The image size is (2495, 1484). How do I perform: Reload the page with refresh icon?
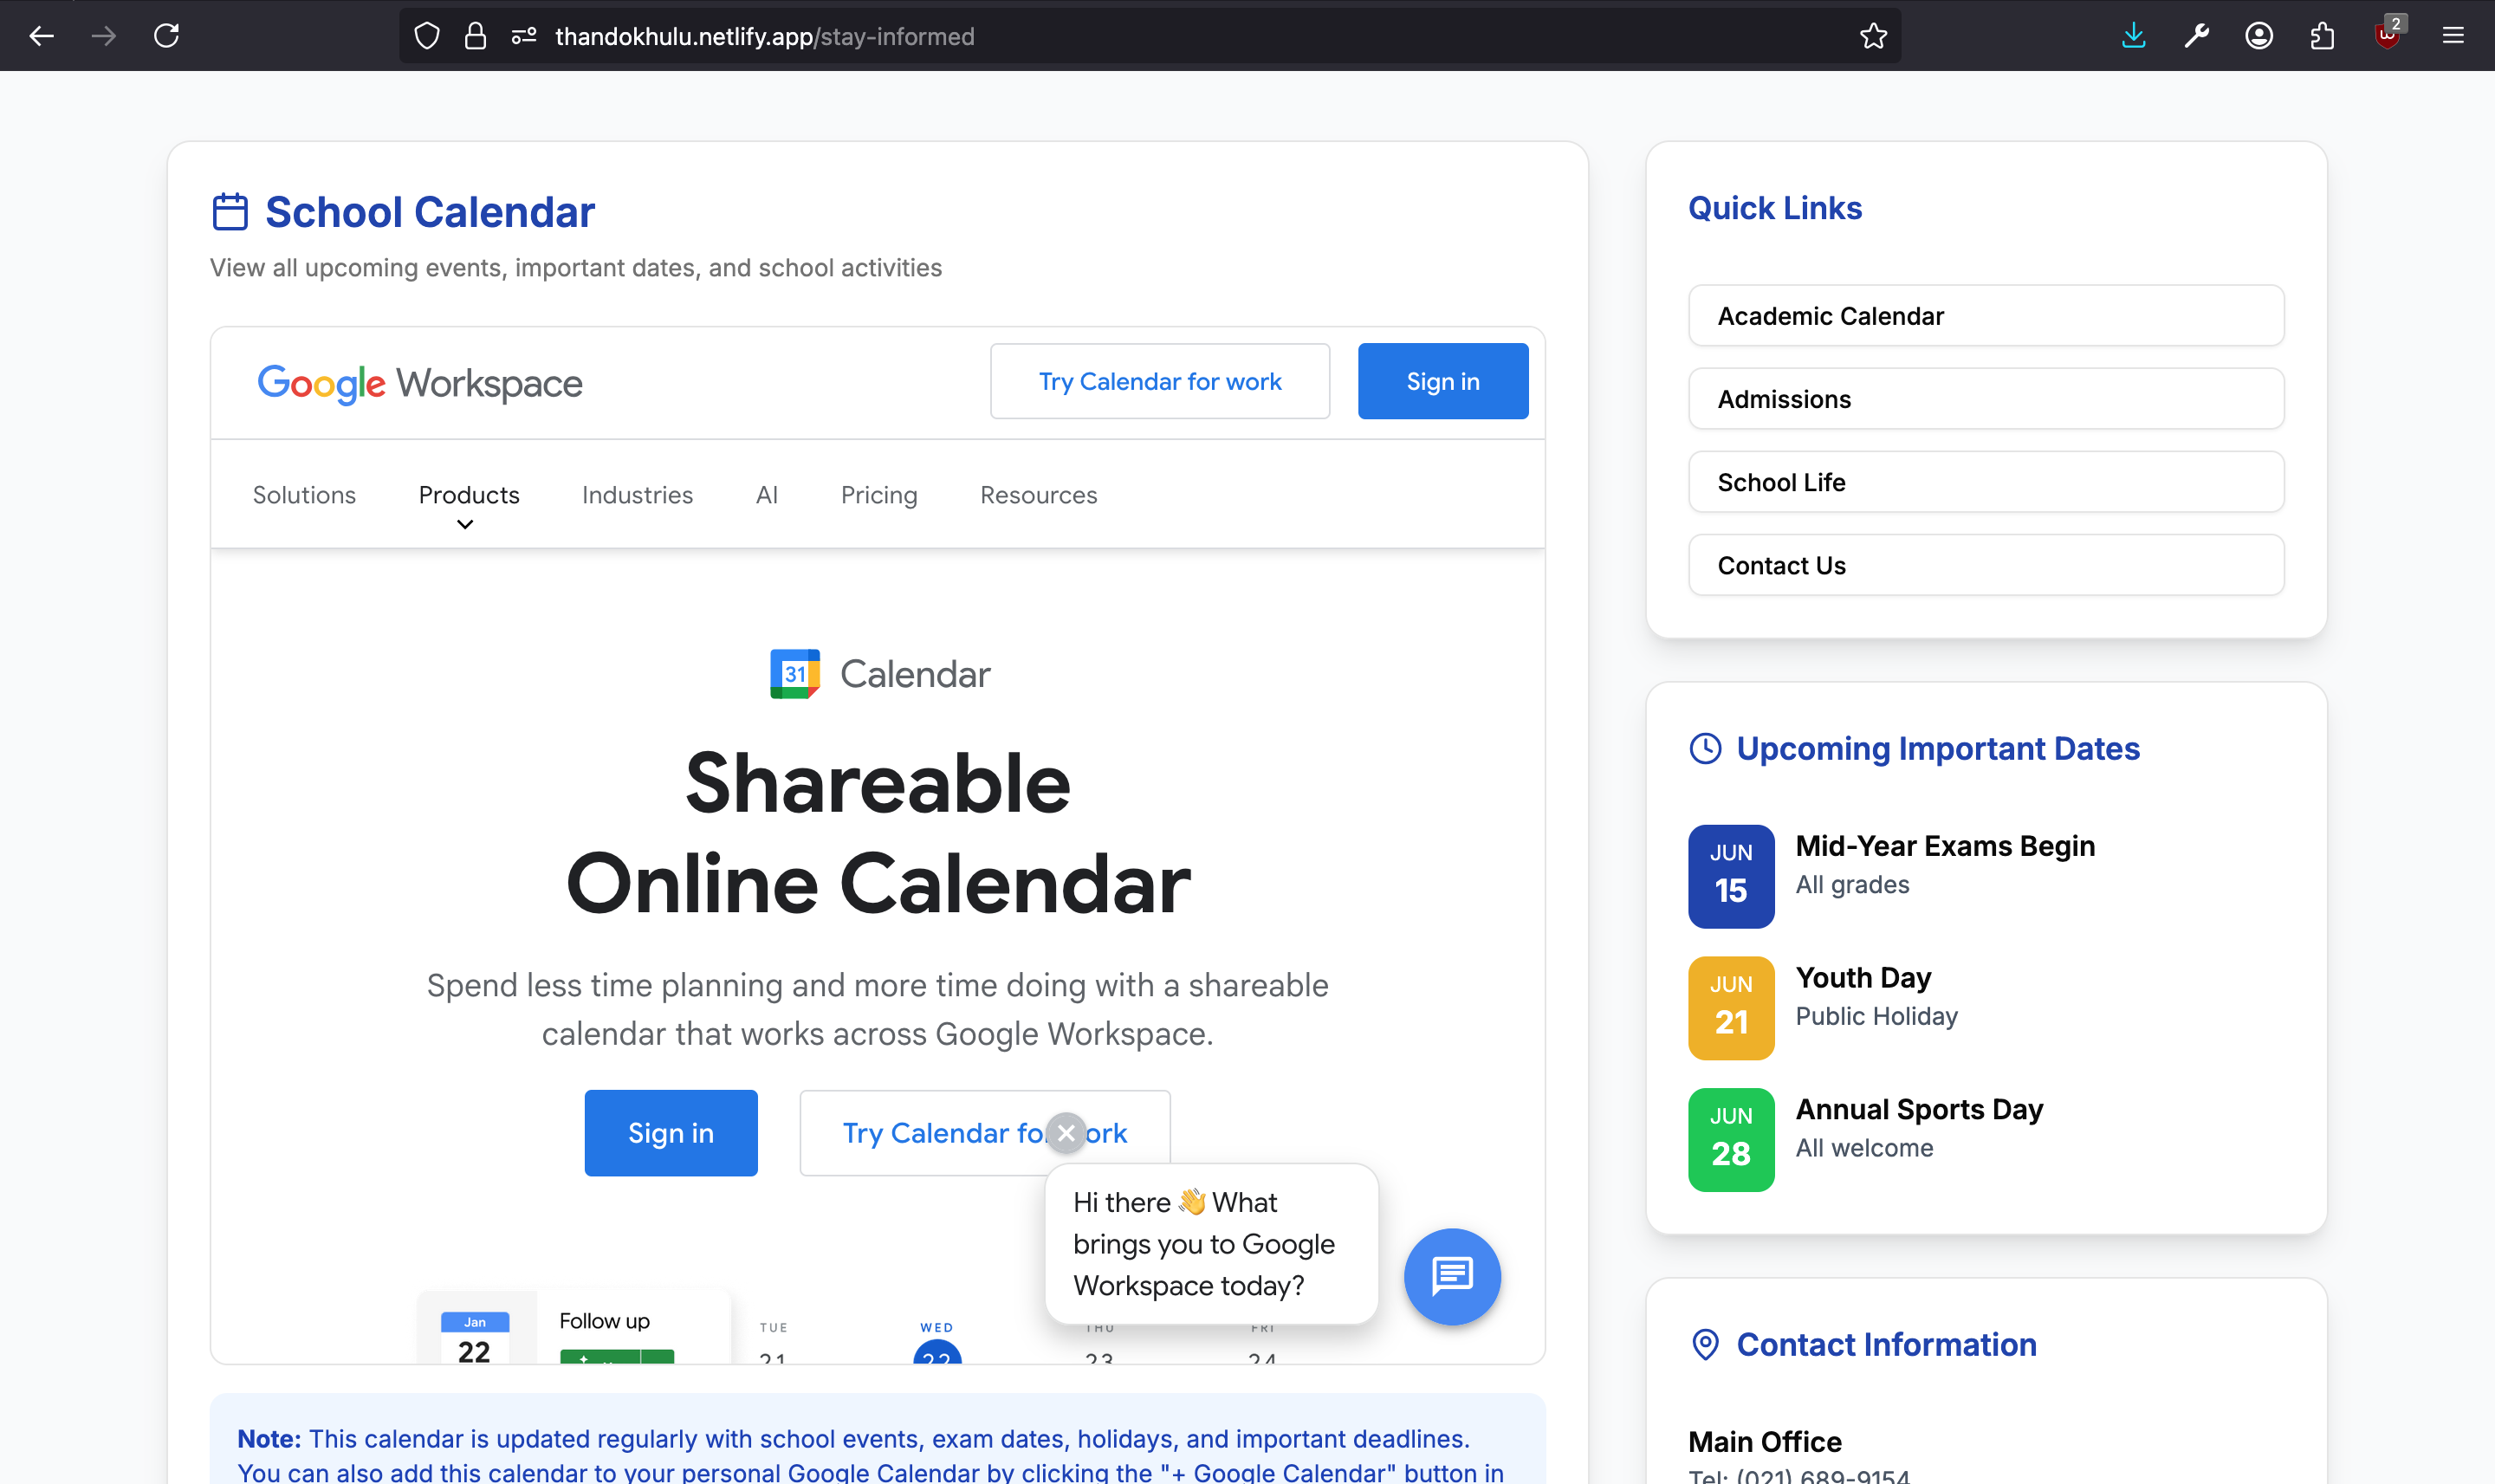166,36
